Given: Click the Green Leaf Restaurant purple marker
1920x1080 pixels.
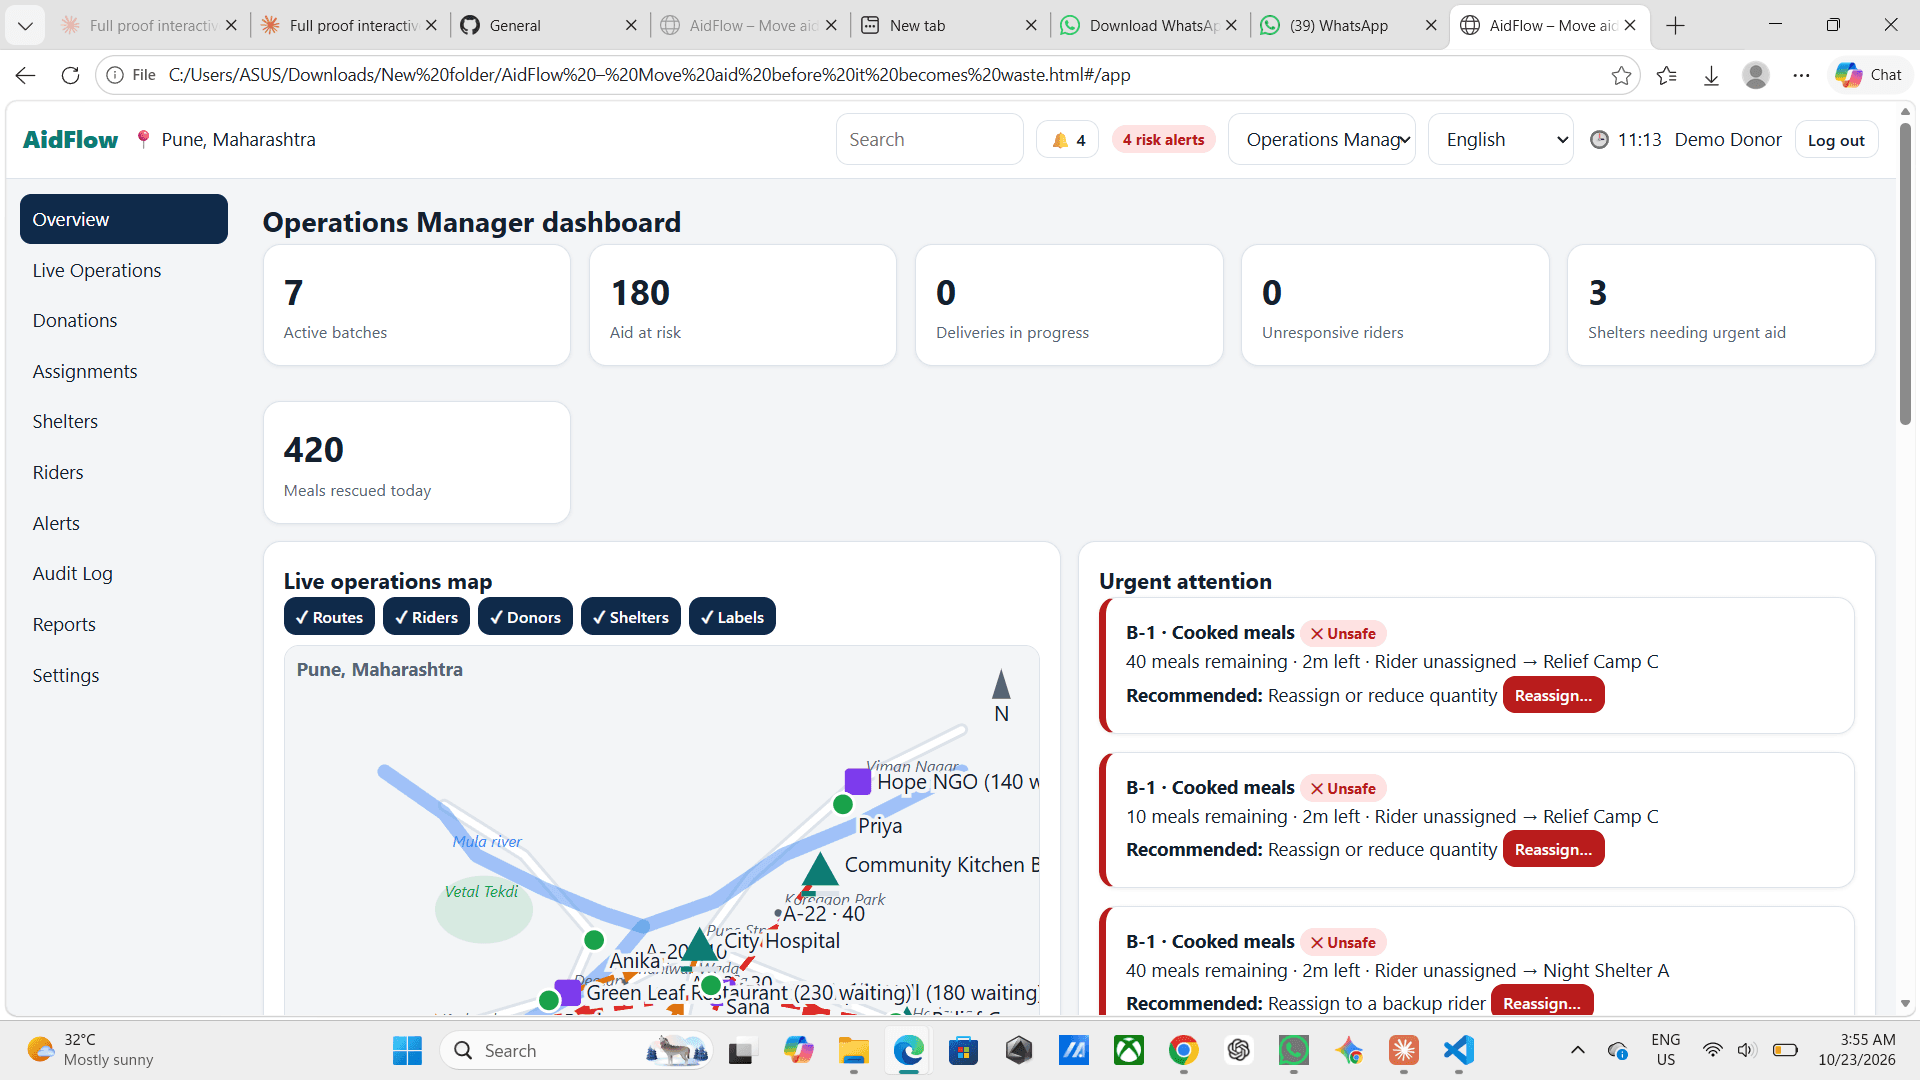Looking at the screenshot, I should [x=568, y=992].
